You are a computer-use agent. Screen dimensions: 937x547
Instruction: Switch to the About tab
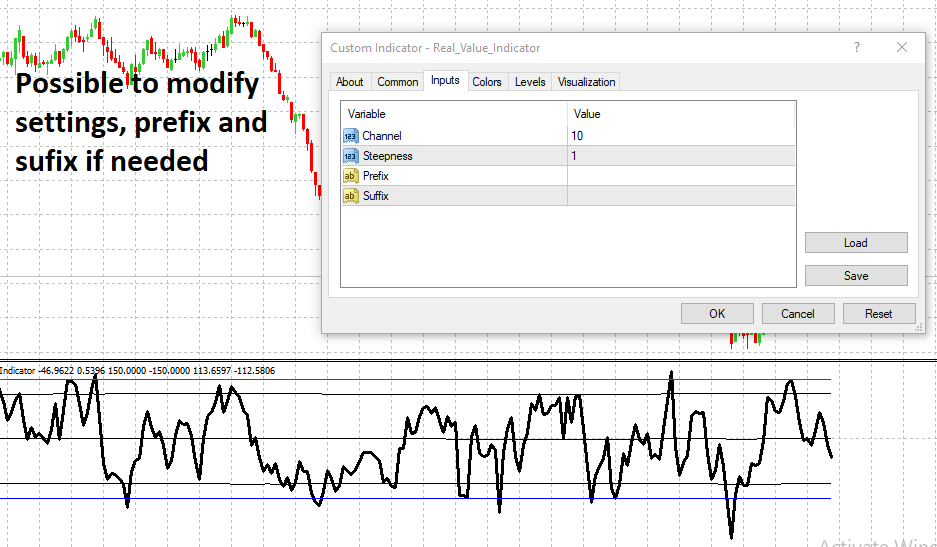pos(350,82)
